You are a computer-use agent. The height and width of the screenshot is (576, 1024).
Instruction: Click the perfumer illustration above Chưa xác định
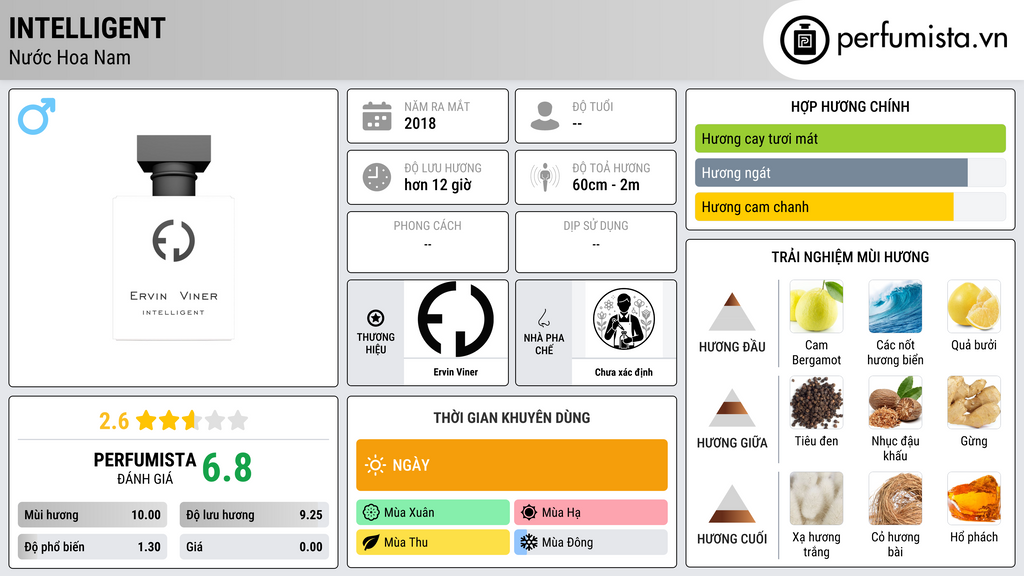(x=624, y=319)
